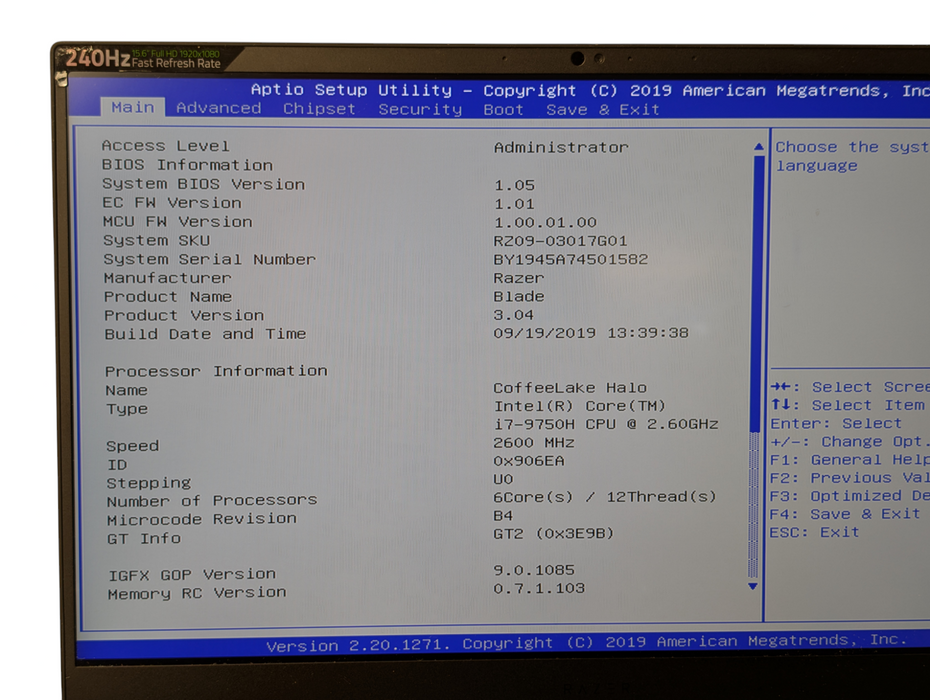Click EC FW value 1.01
The height and width of the screenshot is (700, 930).
tap(514, 204)
